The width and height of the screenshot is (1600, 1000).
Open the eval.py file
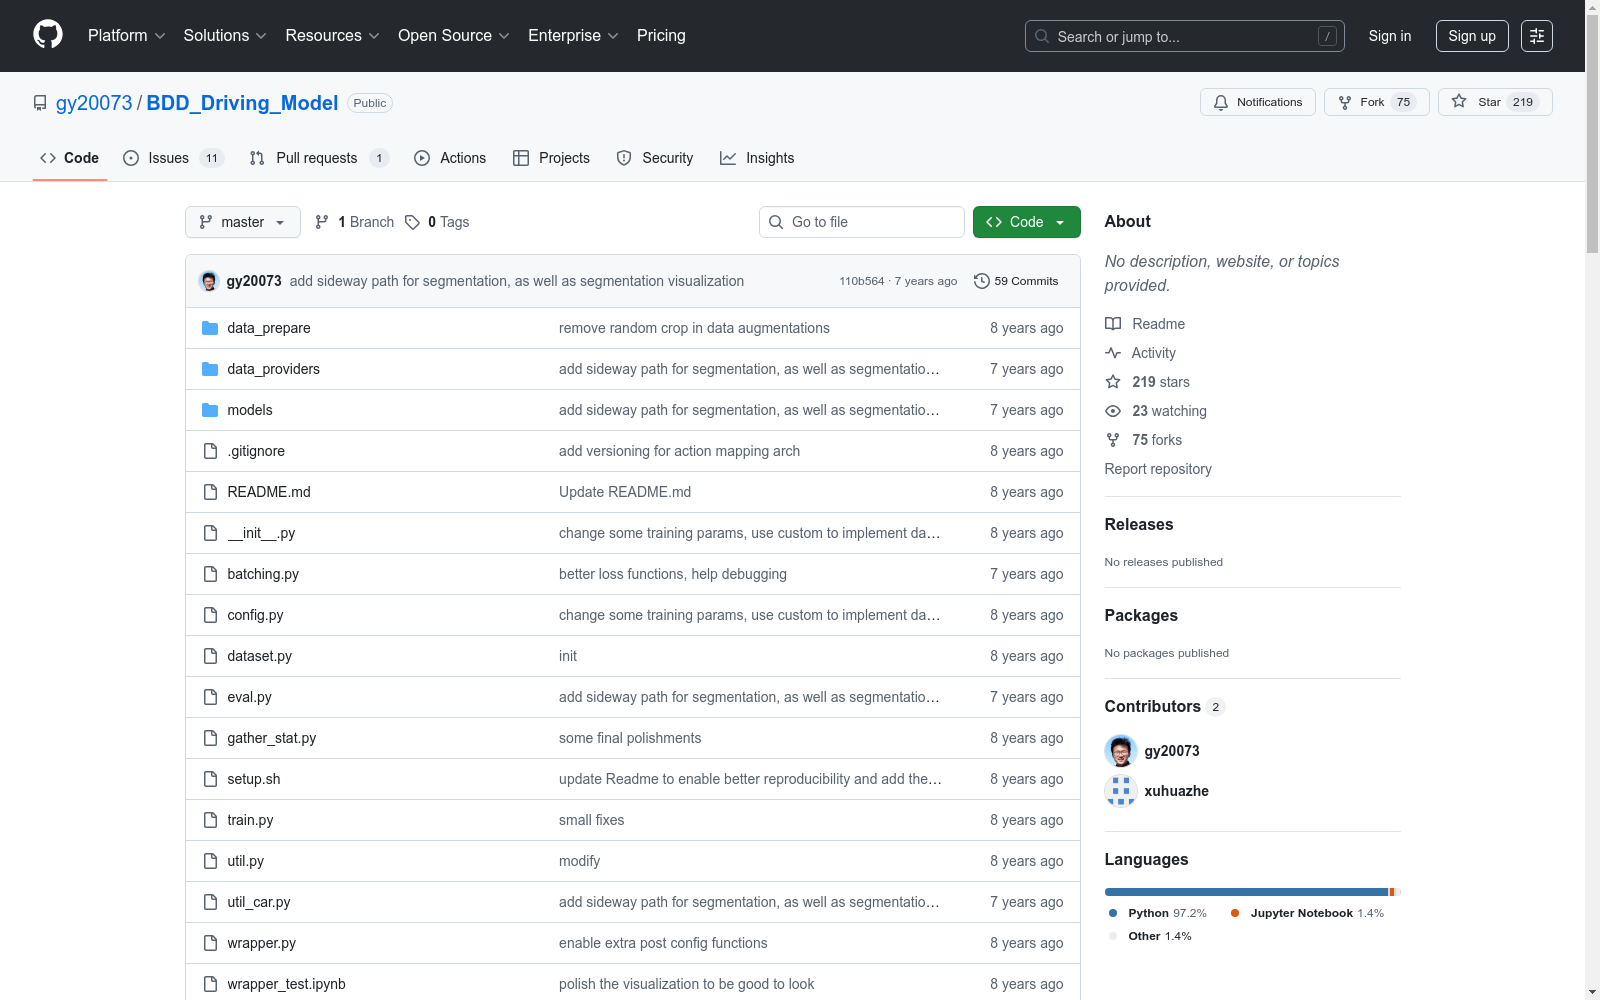[x=250, y=697]
